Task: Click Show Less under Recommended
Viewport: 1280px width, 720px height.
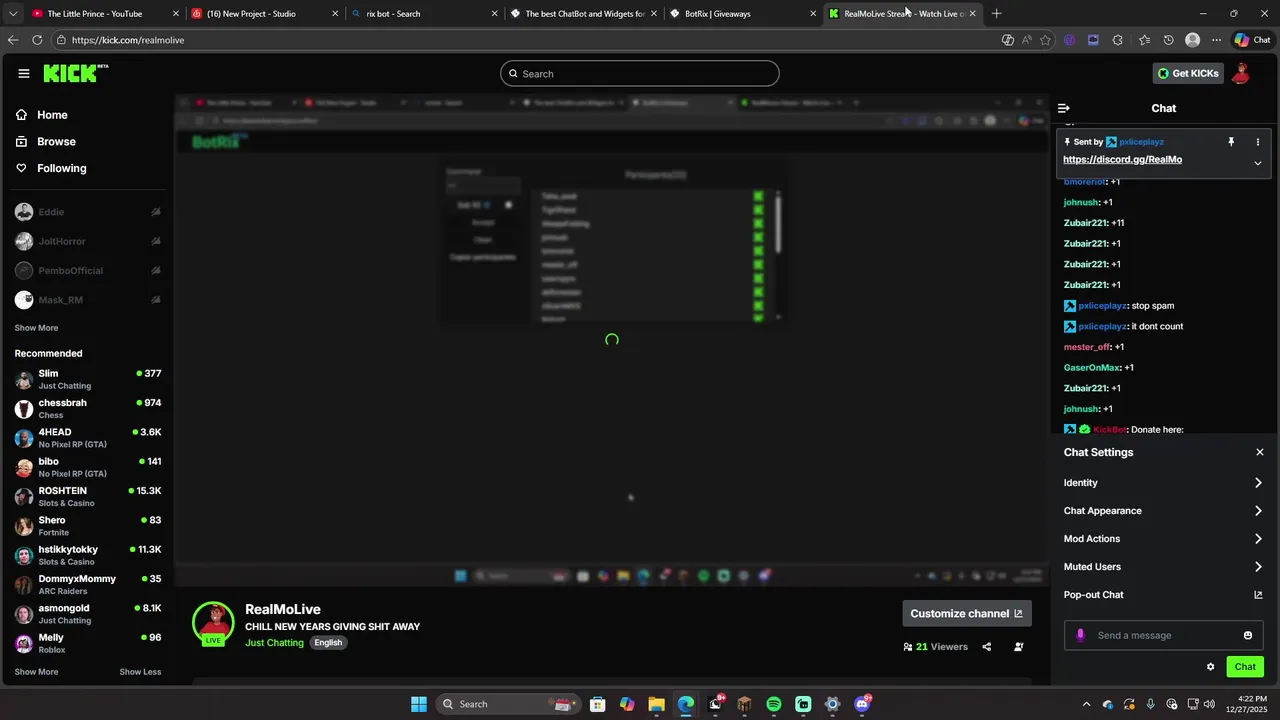Action: (140, 672)
